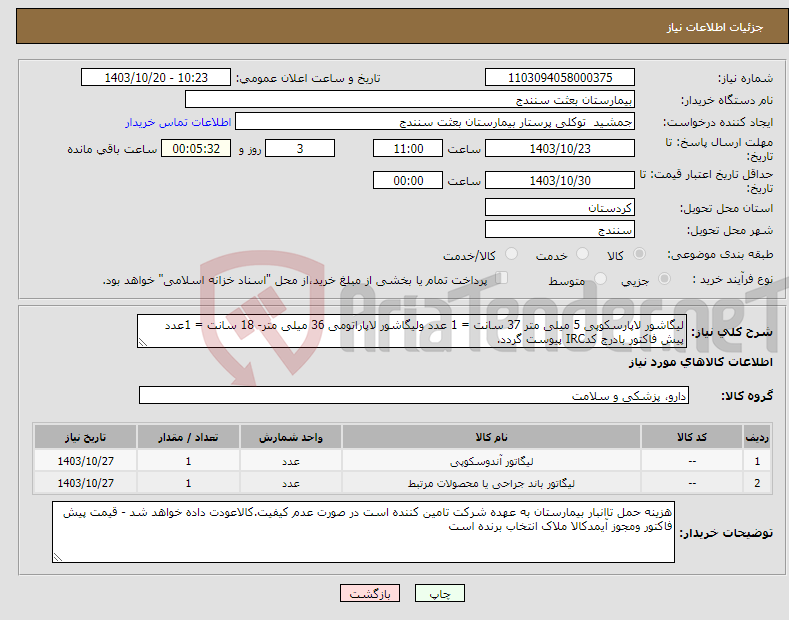
Task: Click the کد کالا column header
Action: pyautogui.click(x=692, y=437)
